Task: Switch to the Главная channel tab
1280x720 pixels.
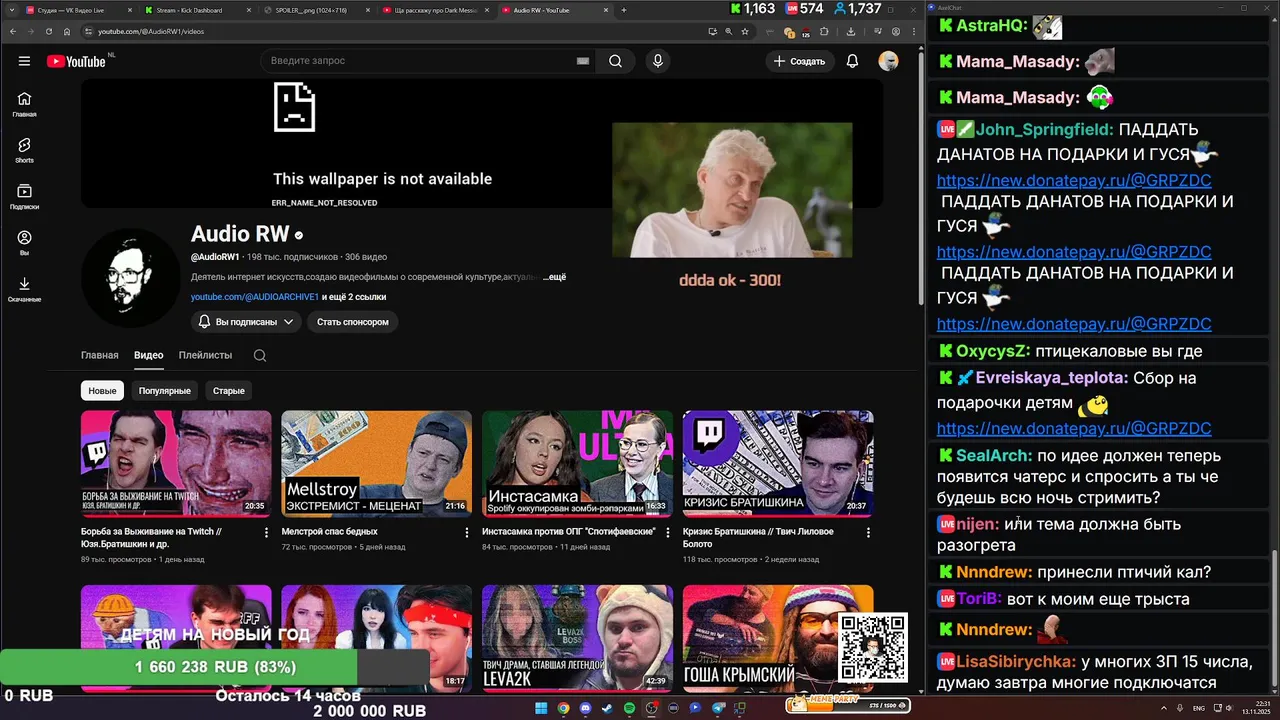Action: tap(99, 355)
